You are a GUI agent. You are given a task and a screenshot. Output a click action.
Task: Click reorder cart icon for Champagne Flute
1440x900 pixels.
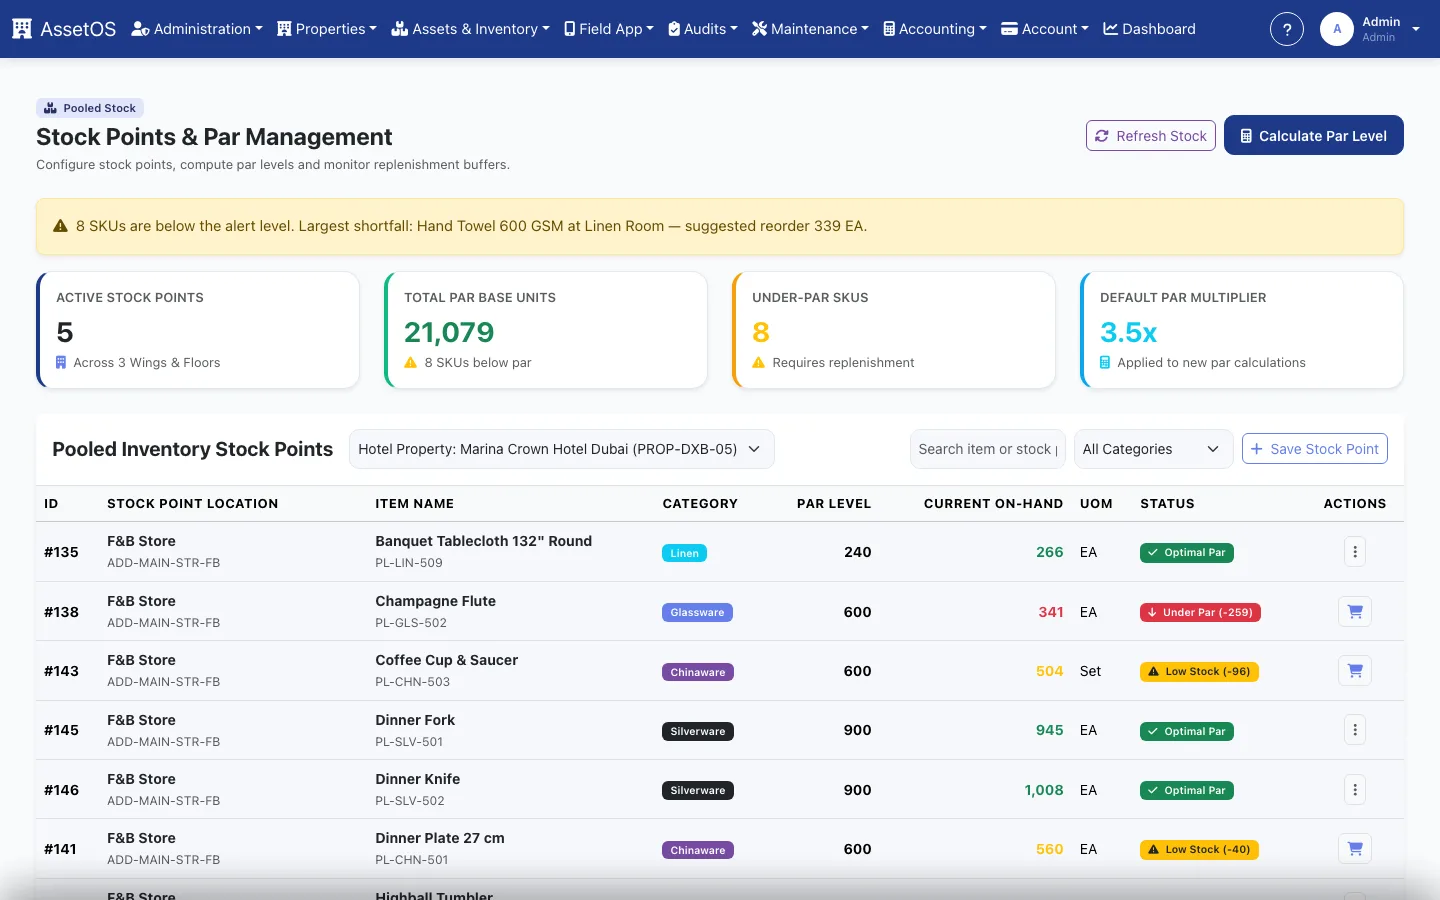click(1355, 612)
